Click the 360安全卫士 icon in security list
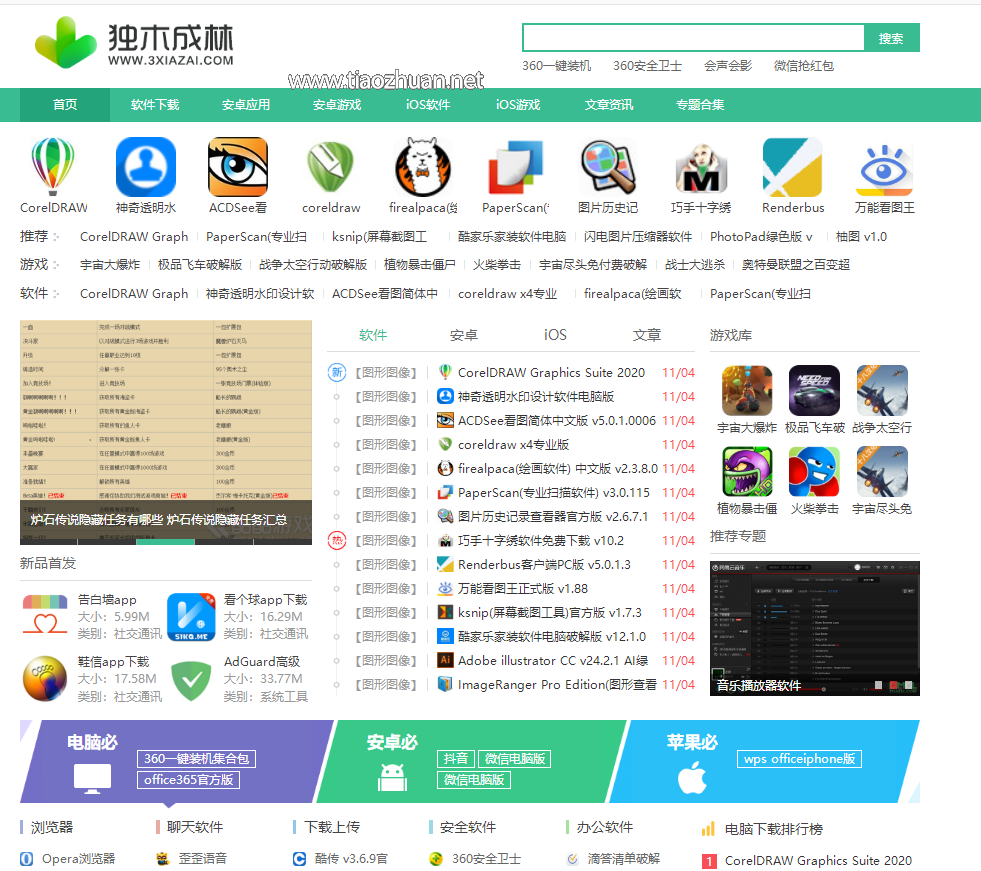Screen dimensions: 981x871 tap(436, 858)
